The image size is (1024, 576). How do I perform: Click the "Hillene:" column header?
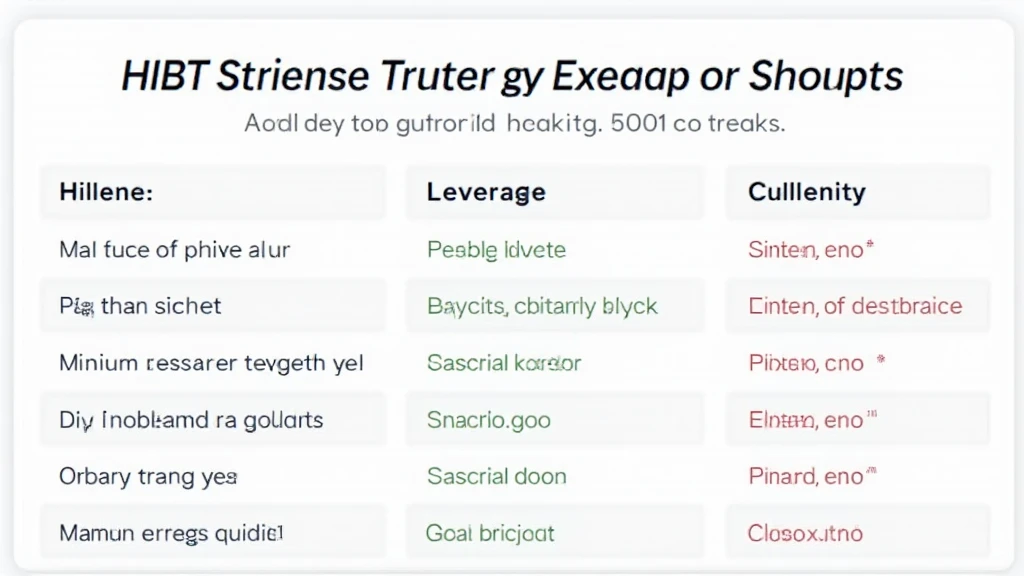106,192
